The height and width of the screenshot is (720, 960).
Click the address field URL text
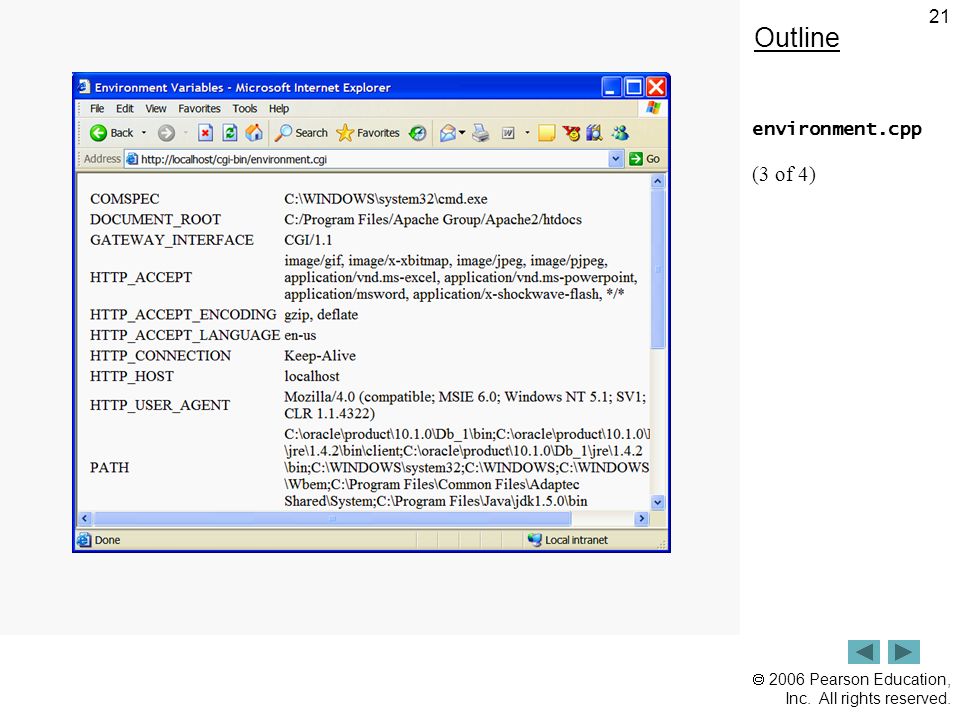tap(234, 159)
